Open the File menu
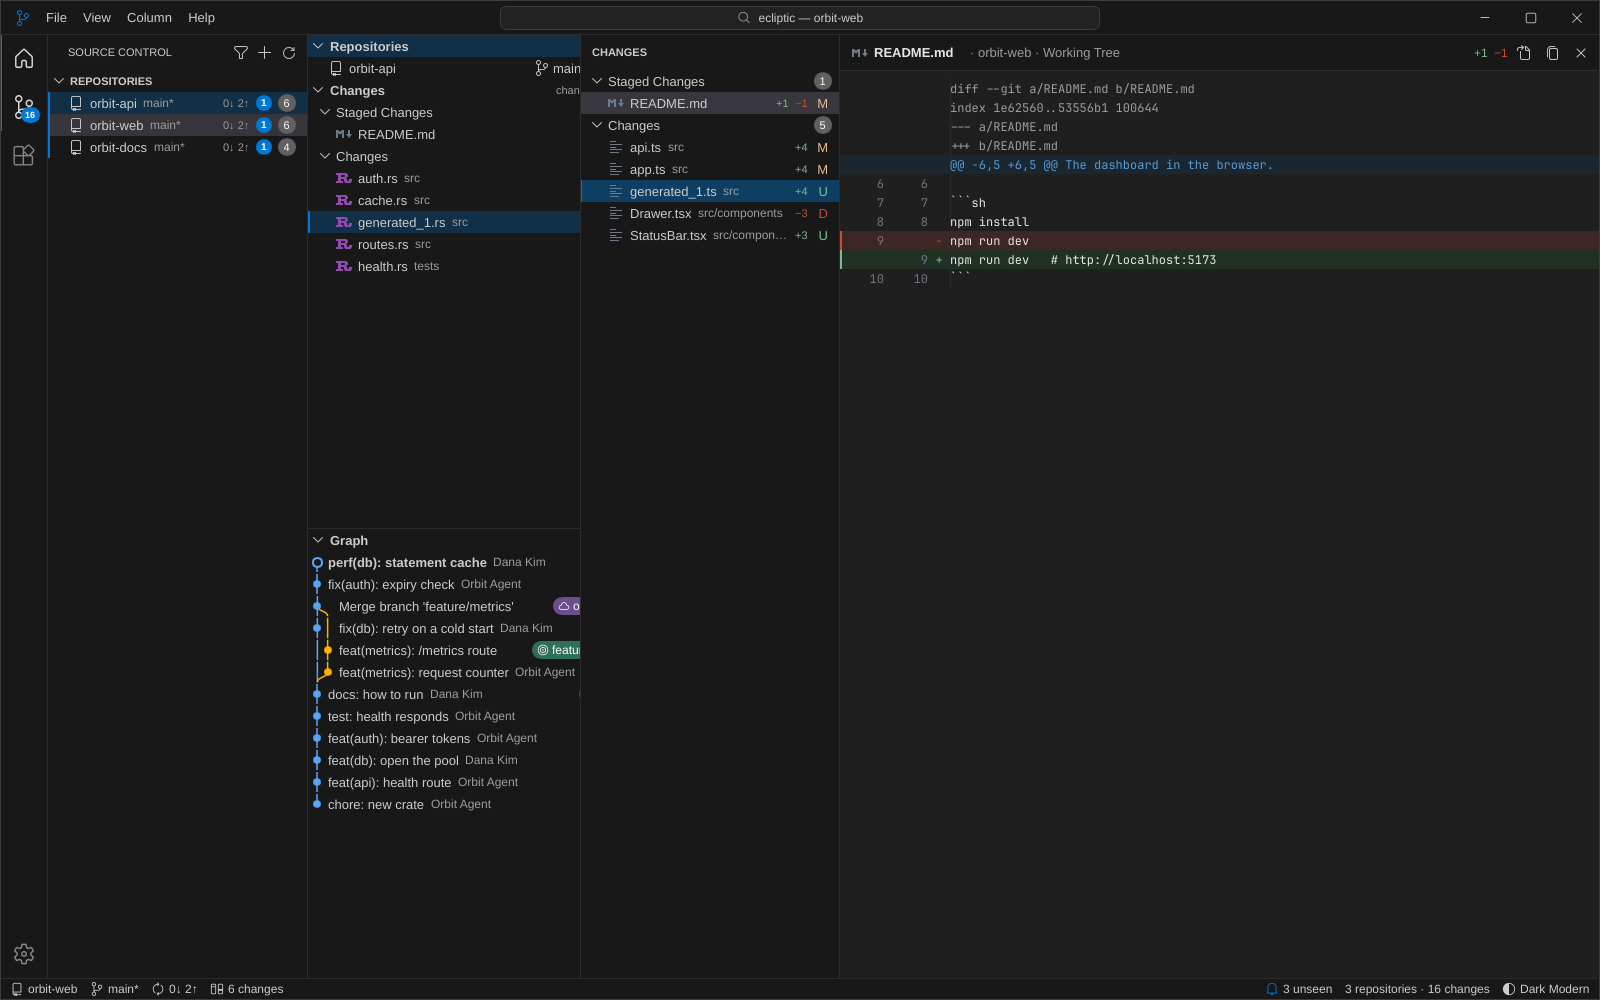 pyautogui.click(x=56, y=18)
